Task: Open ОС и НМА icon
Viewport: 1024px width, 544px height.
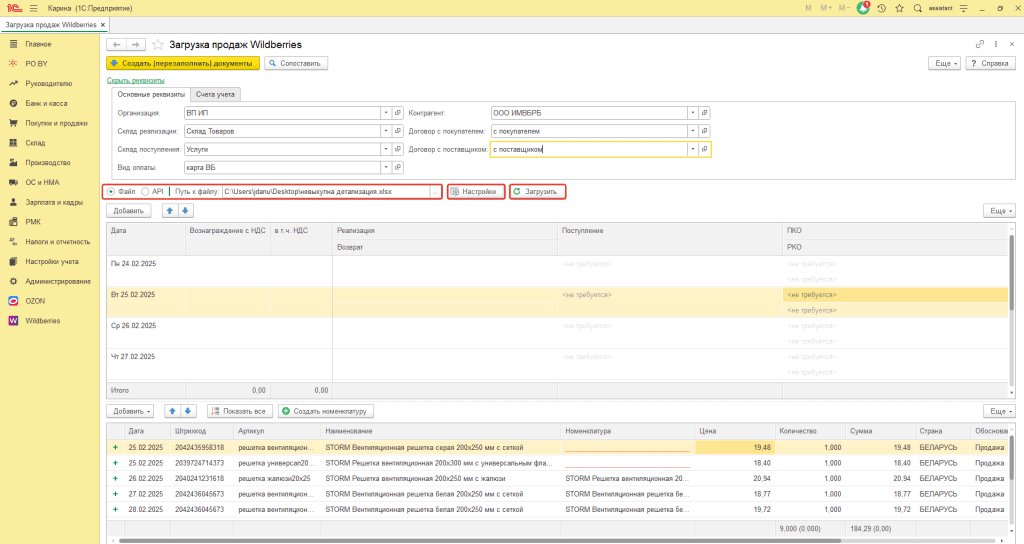Action: 13,182
